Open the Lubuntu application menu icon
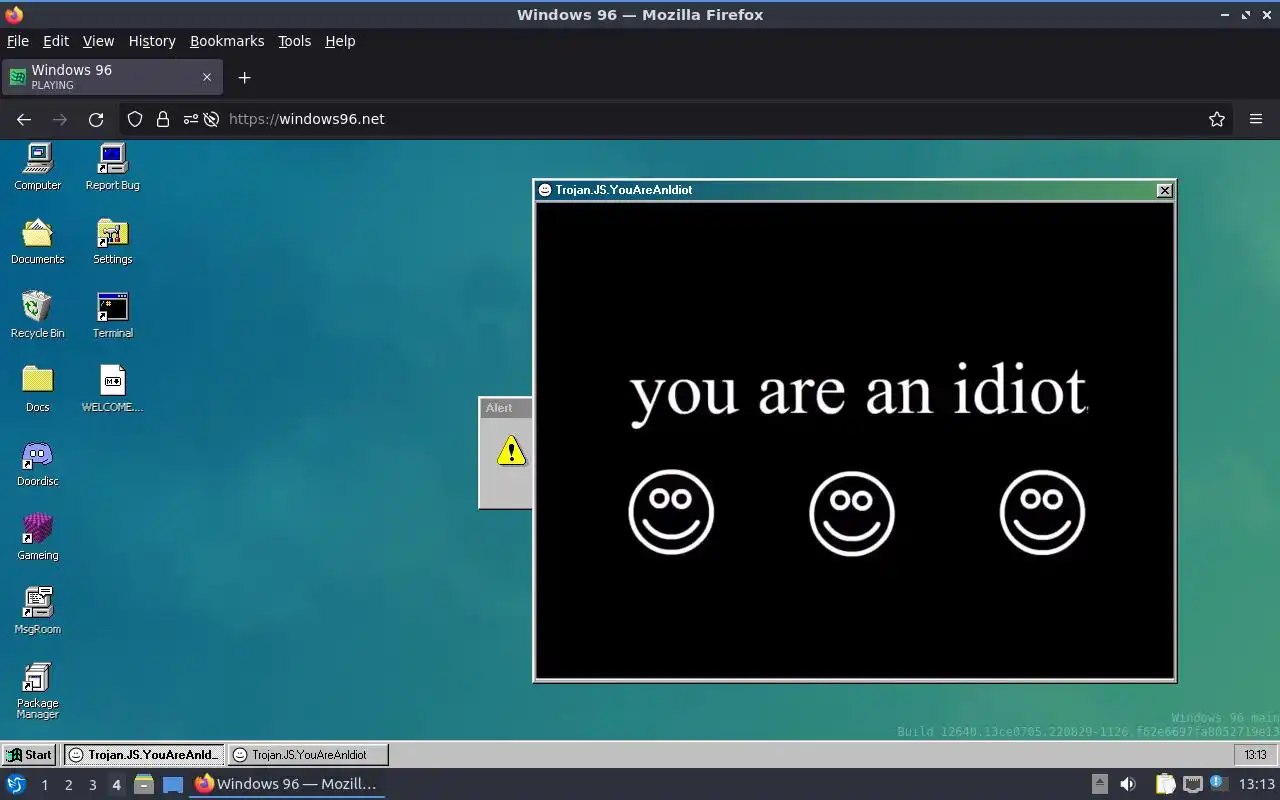This screenshot has height=800, width=1280. click(16, 784)
